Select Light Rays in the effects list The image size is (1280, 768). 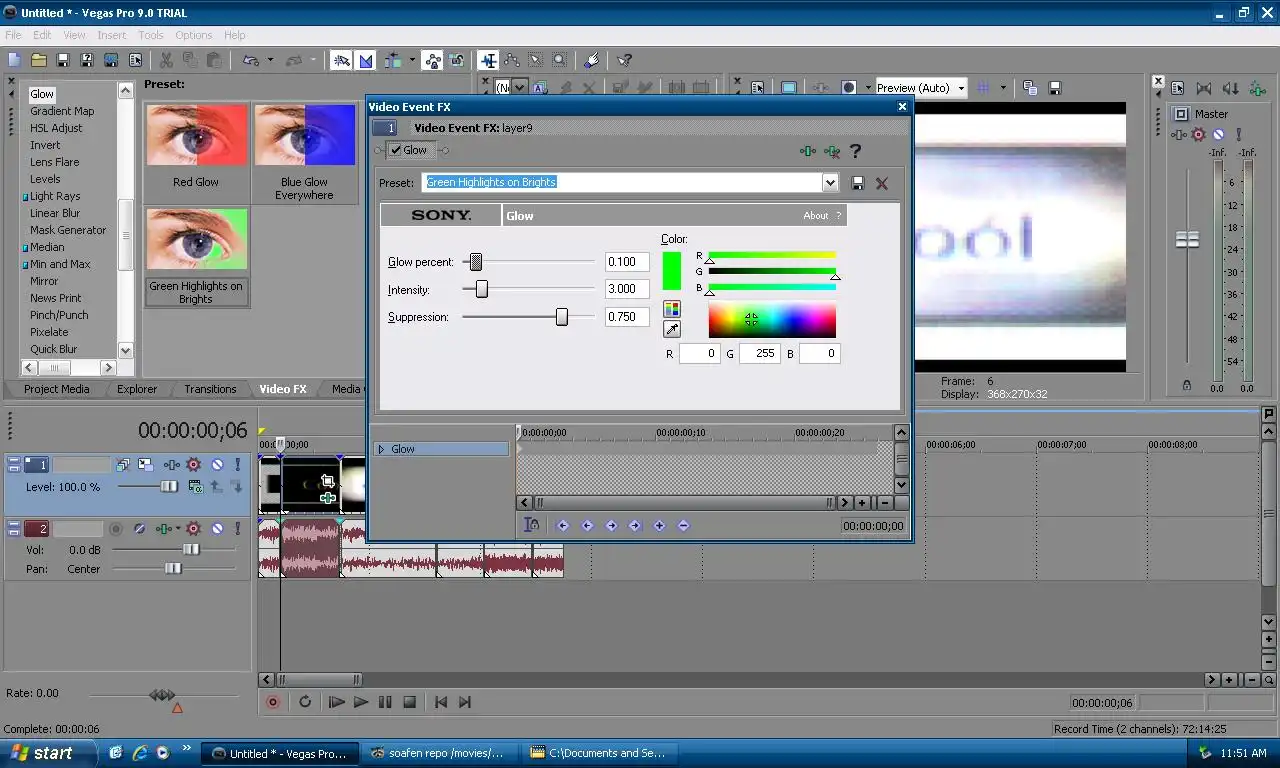click(x=55, y=196)
